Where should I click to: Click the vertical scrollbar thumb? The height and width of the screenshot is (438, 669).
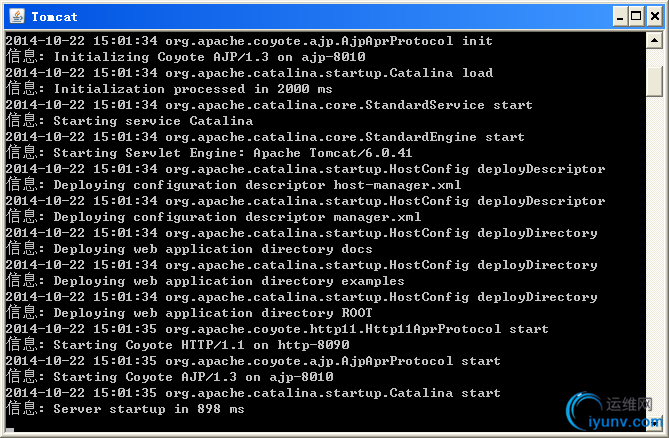(654, 81)
